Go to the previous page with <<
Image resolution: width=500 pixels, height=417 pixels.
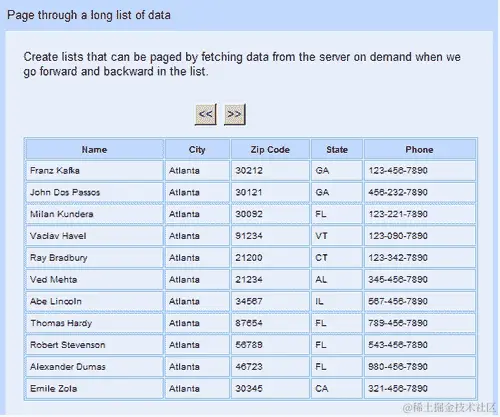(206, 114)
